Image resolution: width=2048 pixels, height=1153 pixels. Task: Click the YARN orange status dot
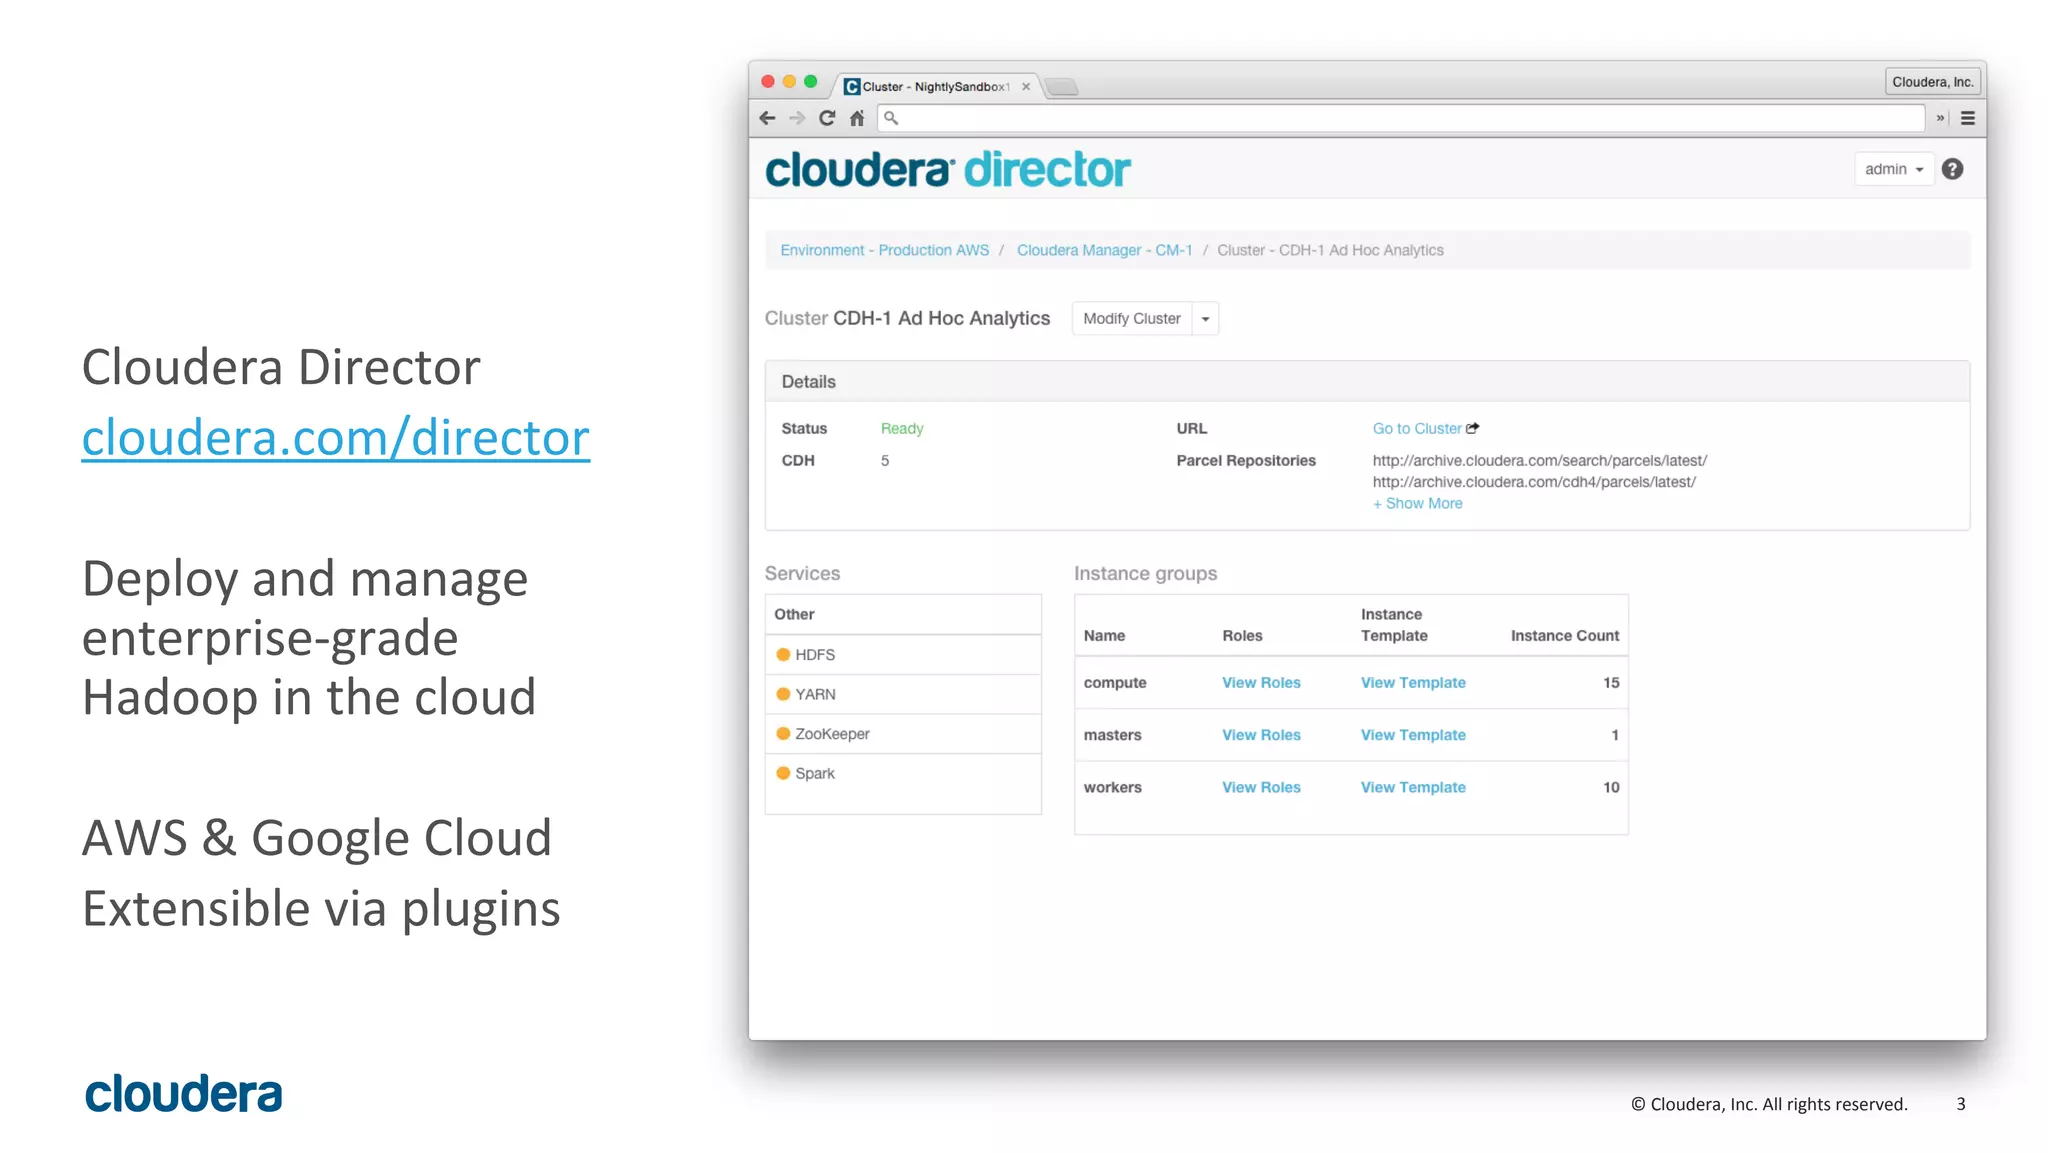(x=783, y=694)
